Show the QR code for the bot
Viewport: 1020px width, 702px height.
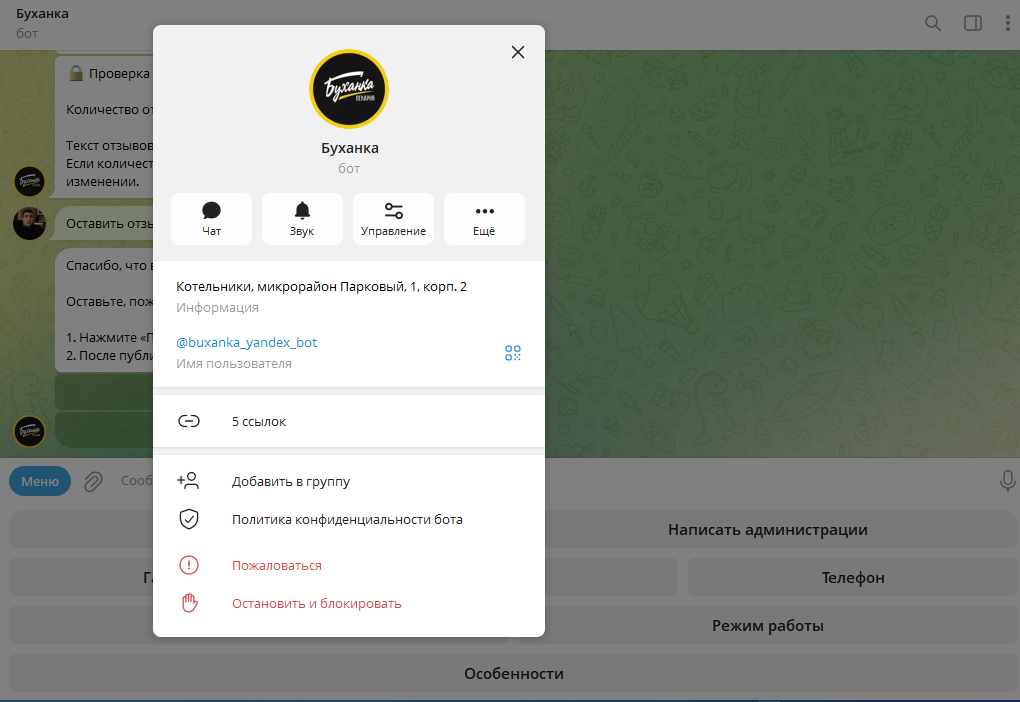click(513, 353)
